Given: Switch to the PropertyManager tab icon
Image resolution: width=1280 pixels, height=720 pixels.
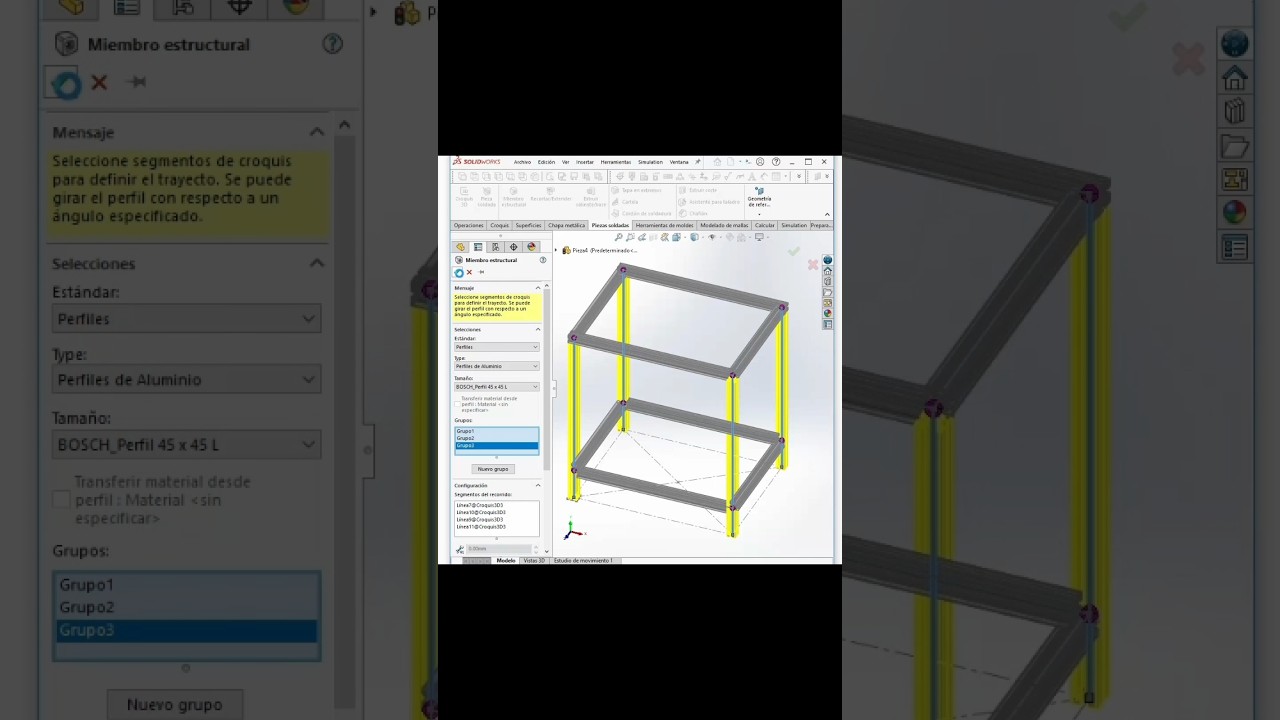Looking at the screenshot, I should [x=478, y=247].
